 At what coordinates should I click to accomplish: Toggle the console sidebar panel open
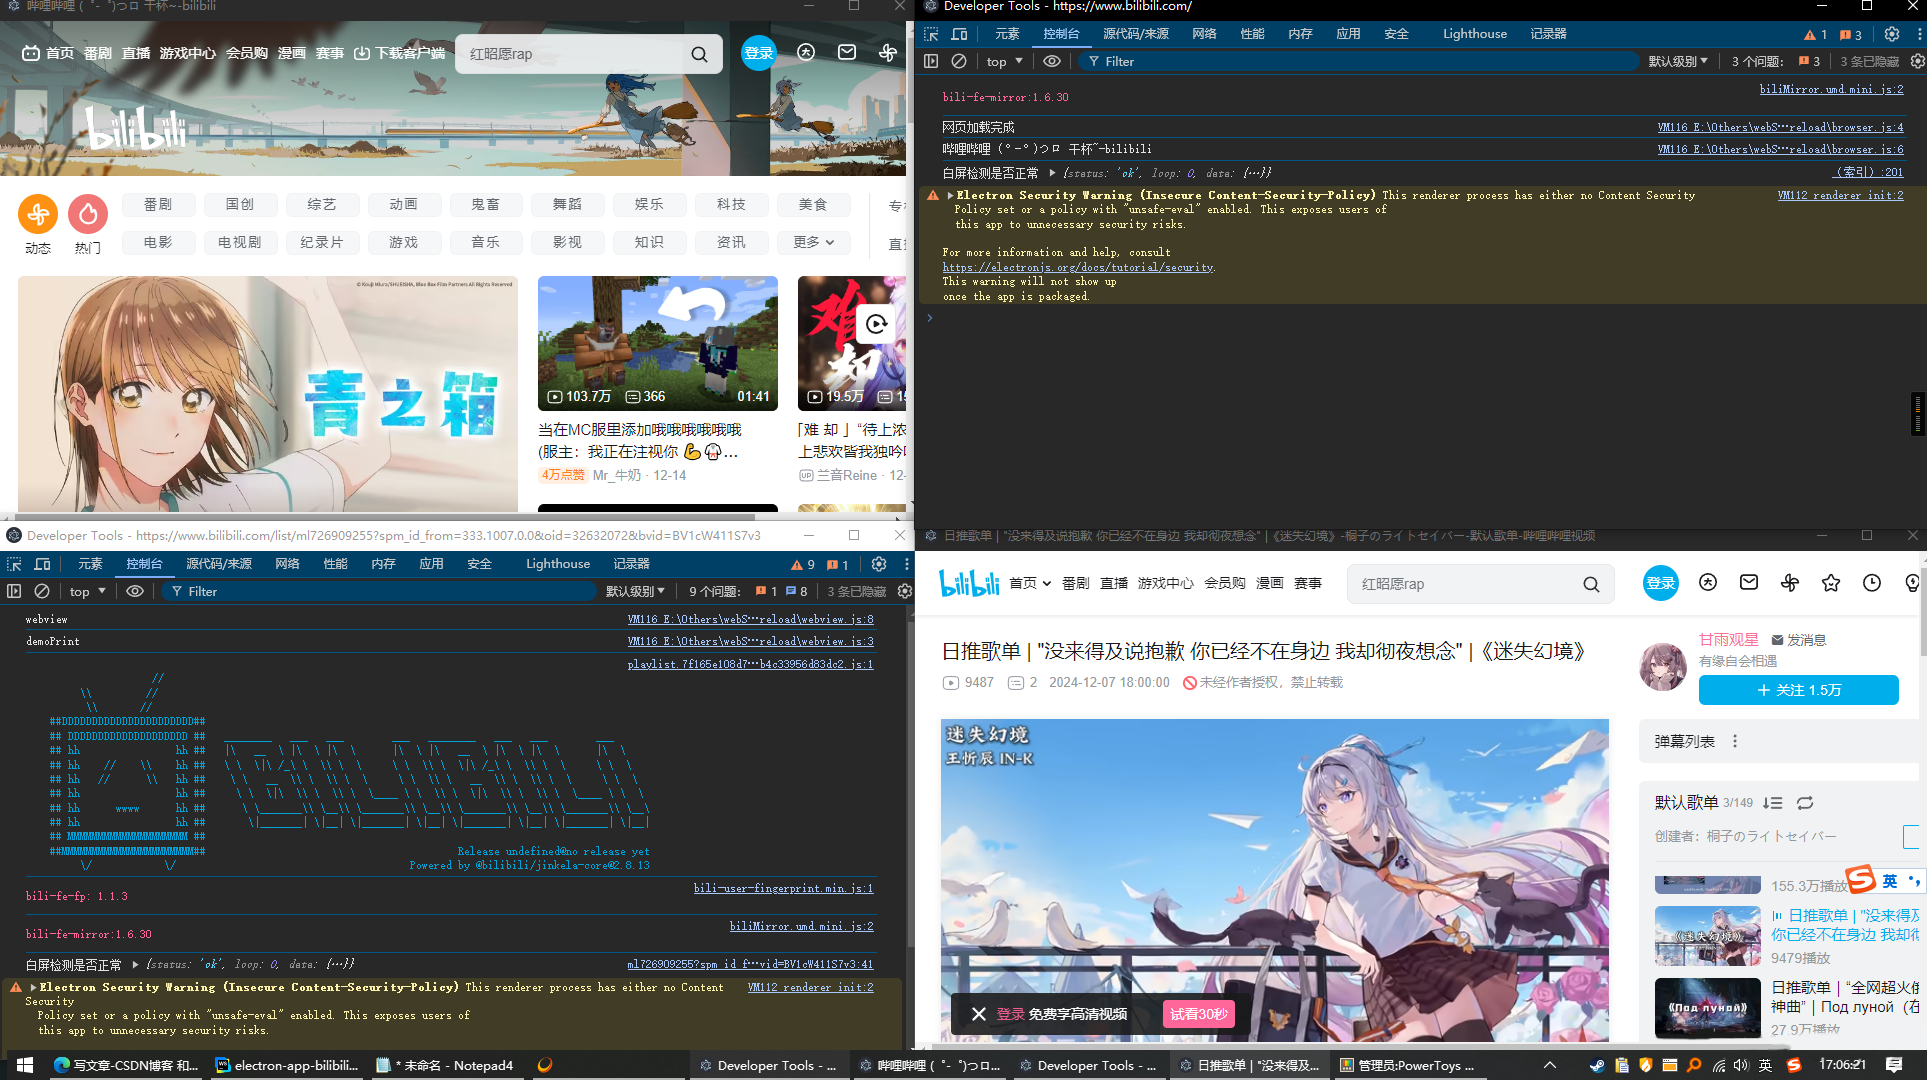coord(930,61)
